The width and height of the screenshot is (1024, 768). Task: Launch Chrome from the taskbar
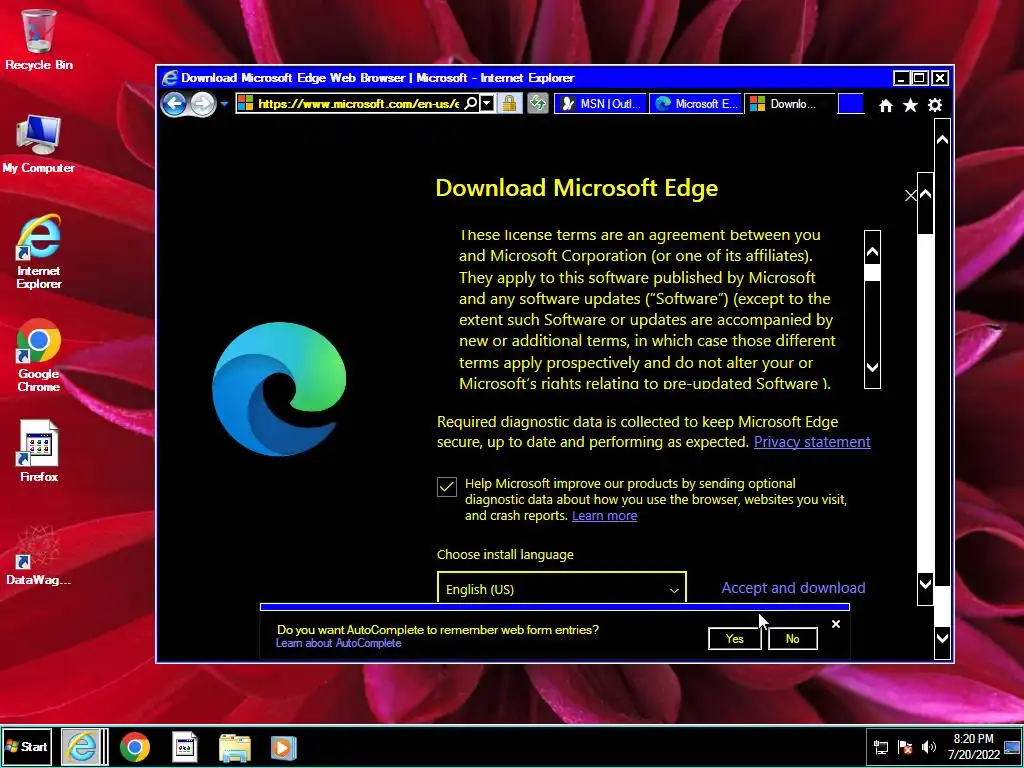(x=135, y=747)
